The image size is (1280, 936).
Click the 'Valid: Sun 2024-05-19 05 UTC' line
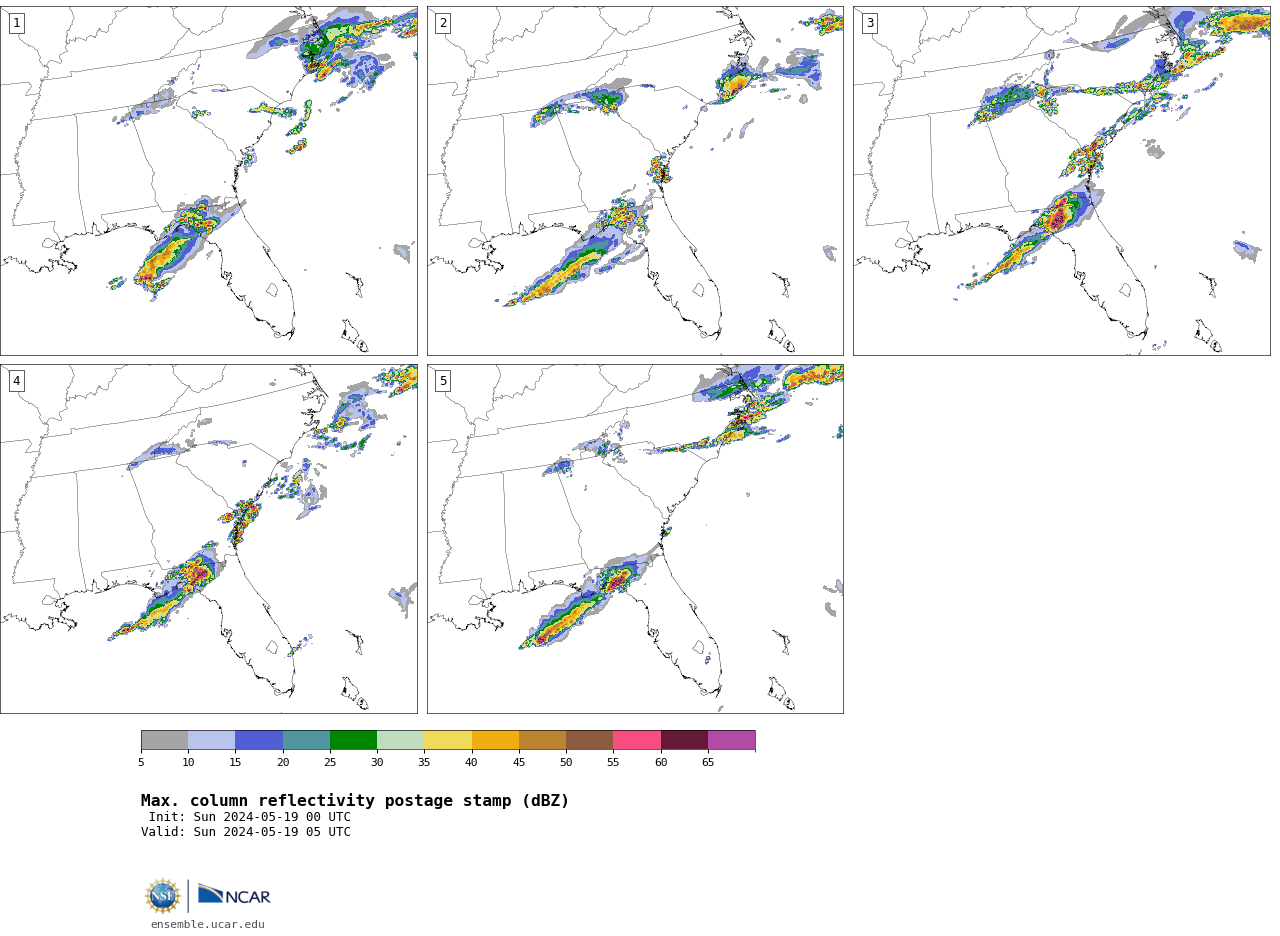point(246,832)
